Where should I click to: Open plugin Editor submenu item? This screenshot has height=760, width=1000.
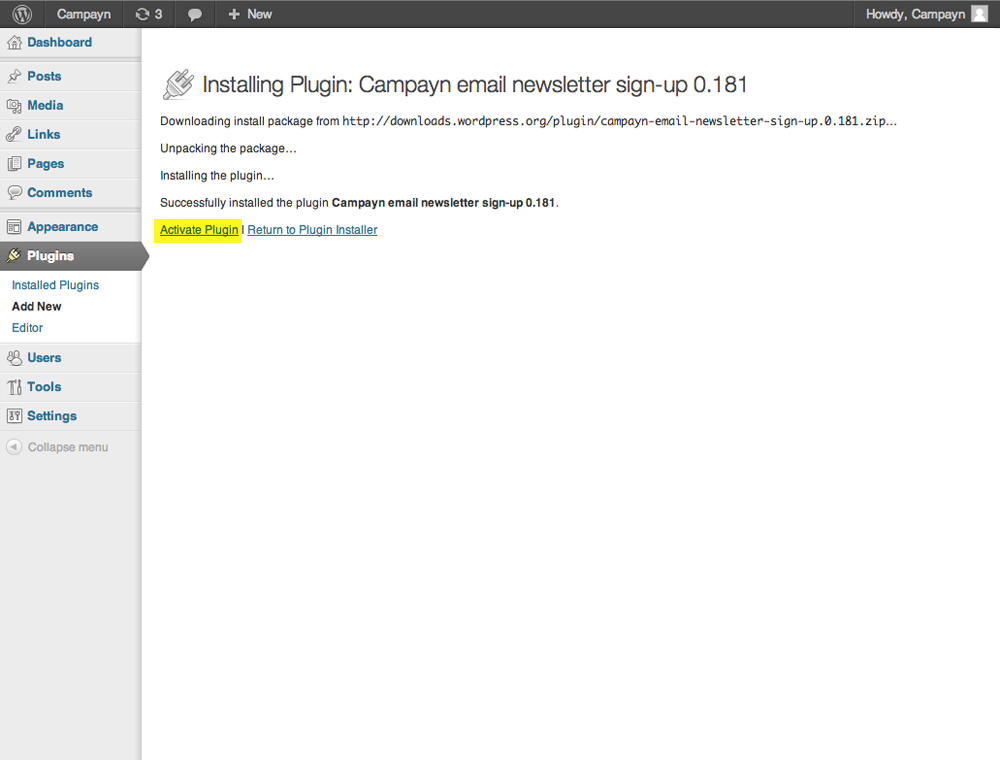(x=27, y=328)
